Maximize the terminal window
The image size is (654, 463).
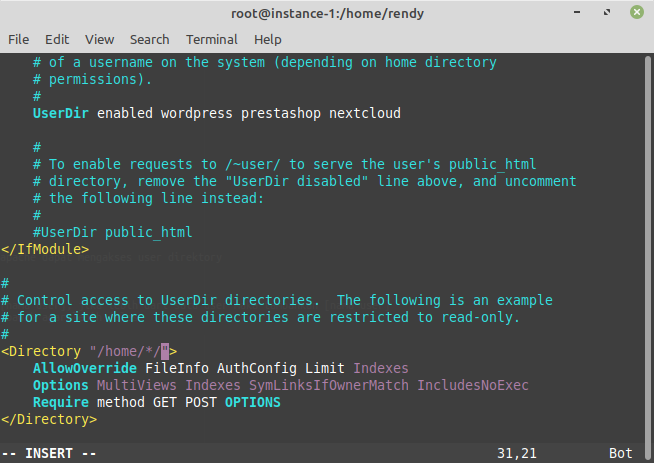click(x=607, y=13)
